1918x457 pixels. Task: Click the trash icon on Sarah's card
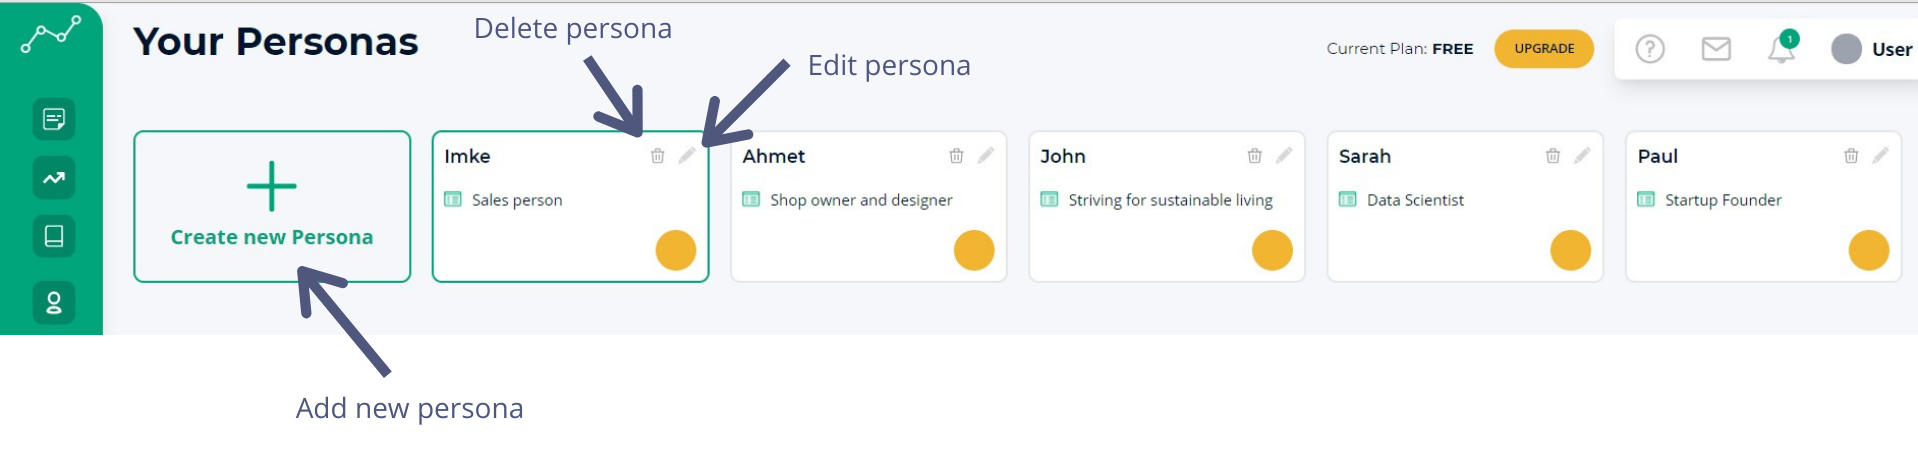(x=1553, y=156)
